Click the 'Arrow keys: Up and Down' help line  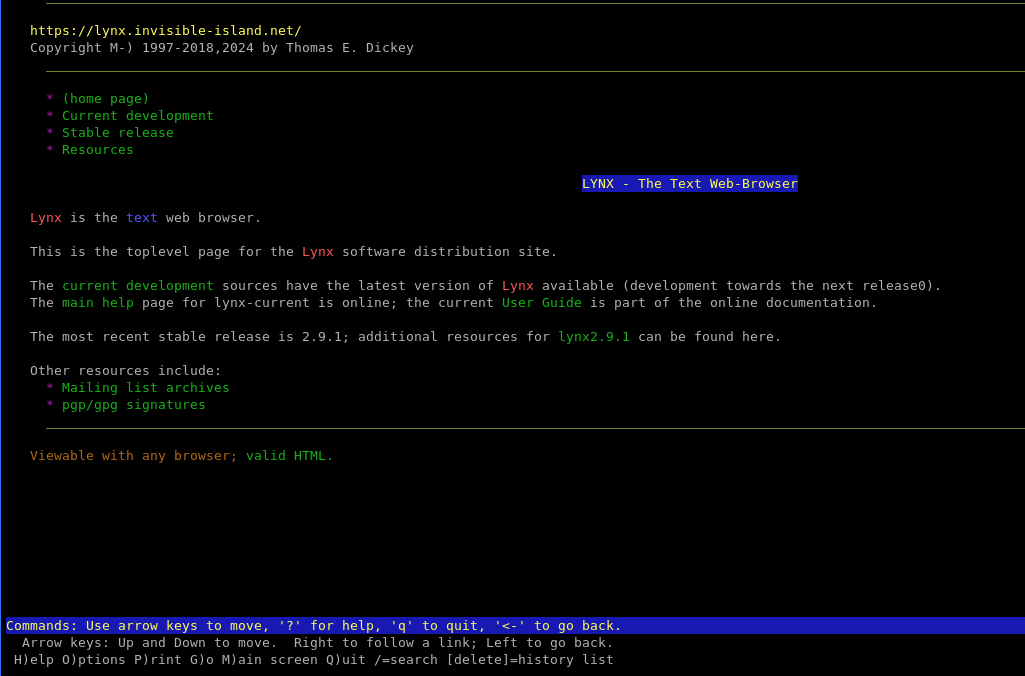click(x=318, y=643)
